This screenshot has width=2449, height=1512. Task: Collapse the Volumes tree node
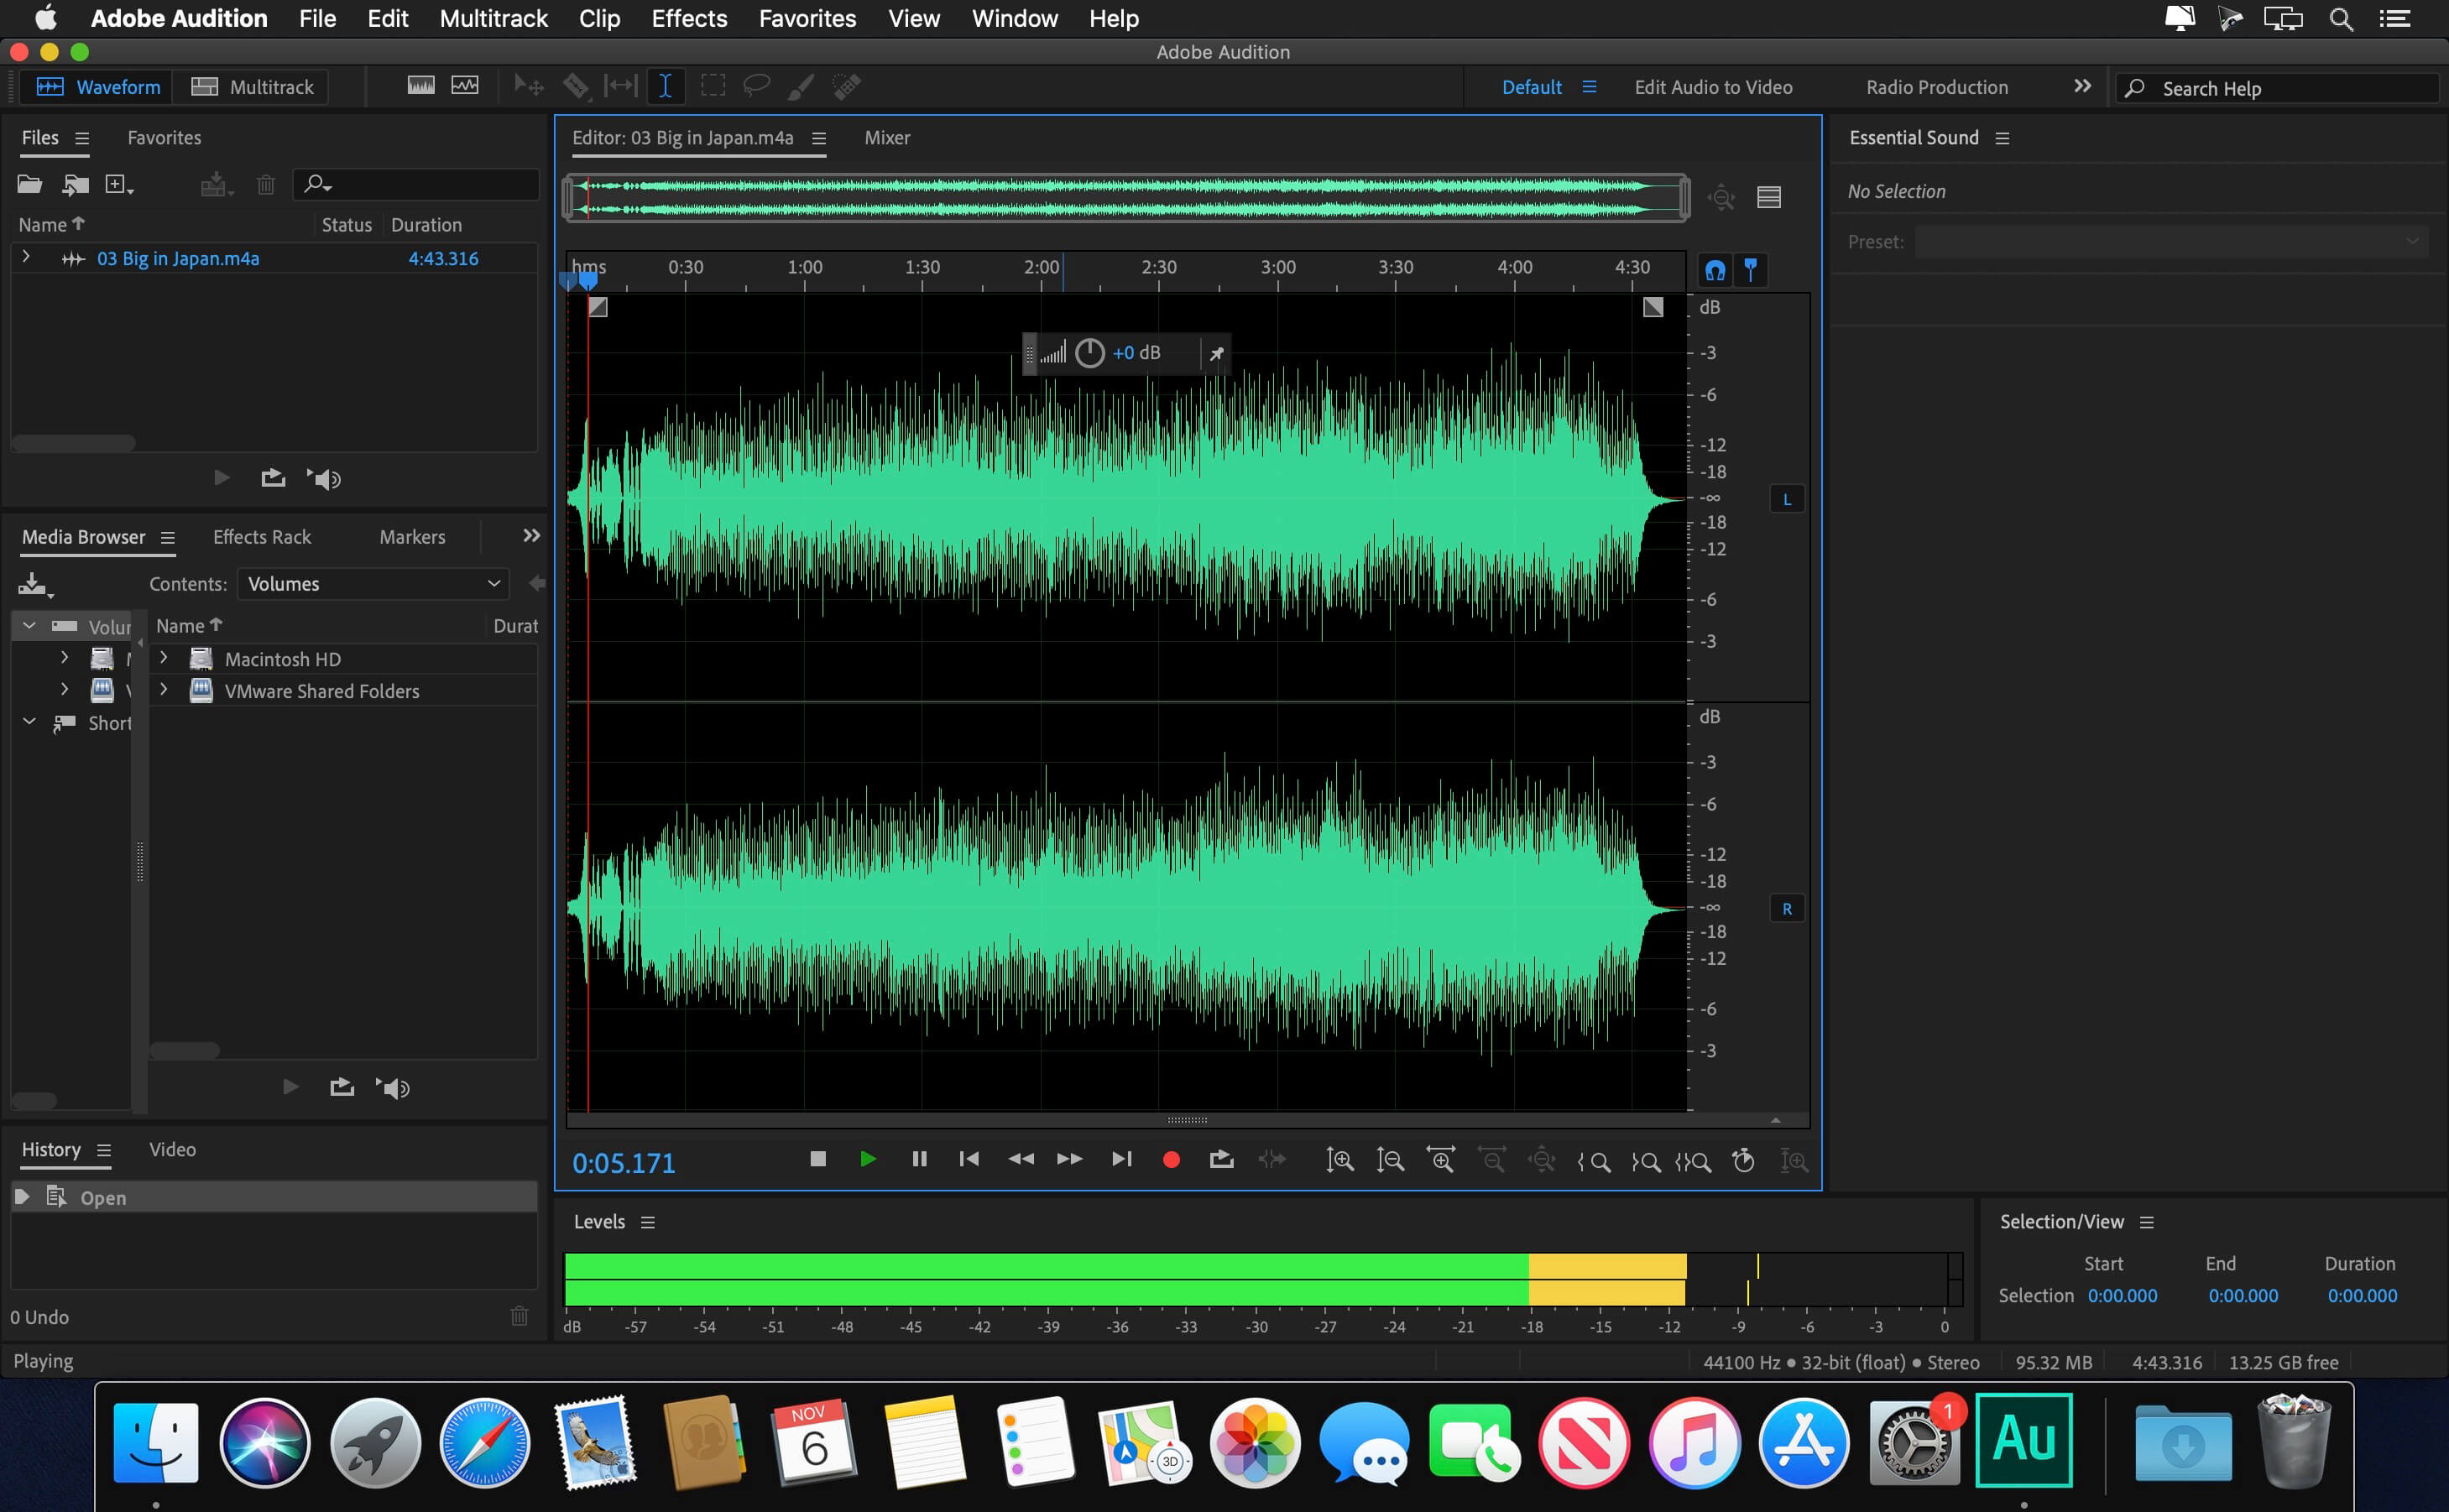(x=29, y=626)
